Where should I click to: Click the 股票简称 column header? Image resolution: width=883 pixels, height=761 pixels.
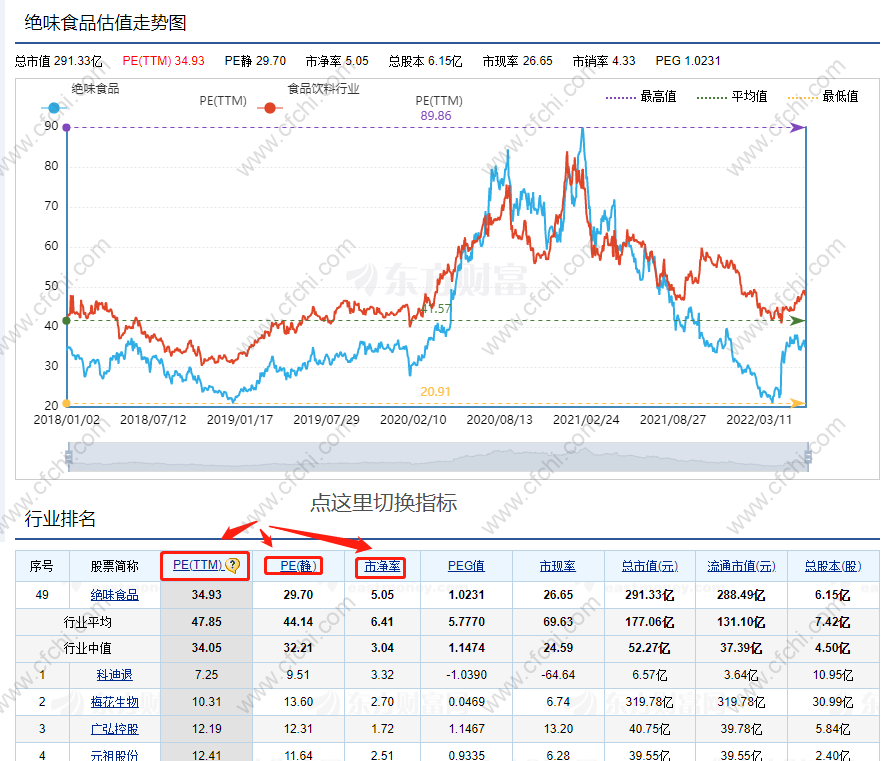[x=114, y=566]
